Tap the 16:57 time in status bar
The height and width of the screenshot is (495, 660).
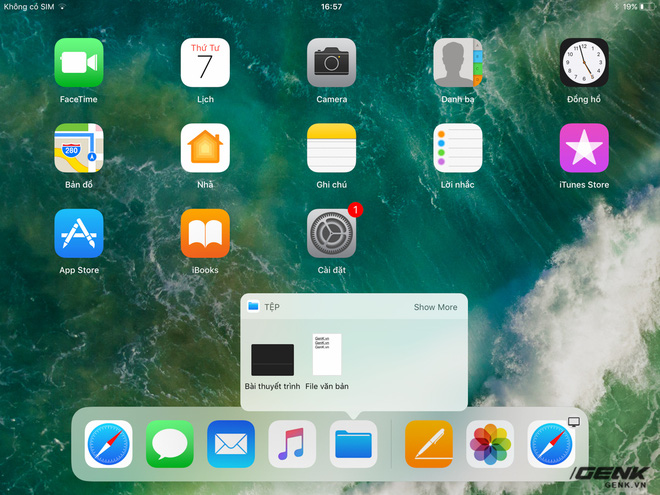click(x=331, y=7)
